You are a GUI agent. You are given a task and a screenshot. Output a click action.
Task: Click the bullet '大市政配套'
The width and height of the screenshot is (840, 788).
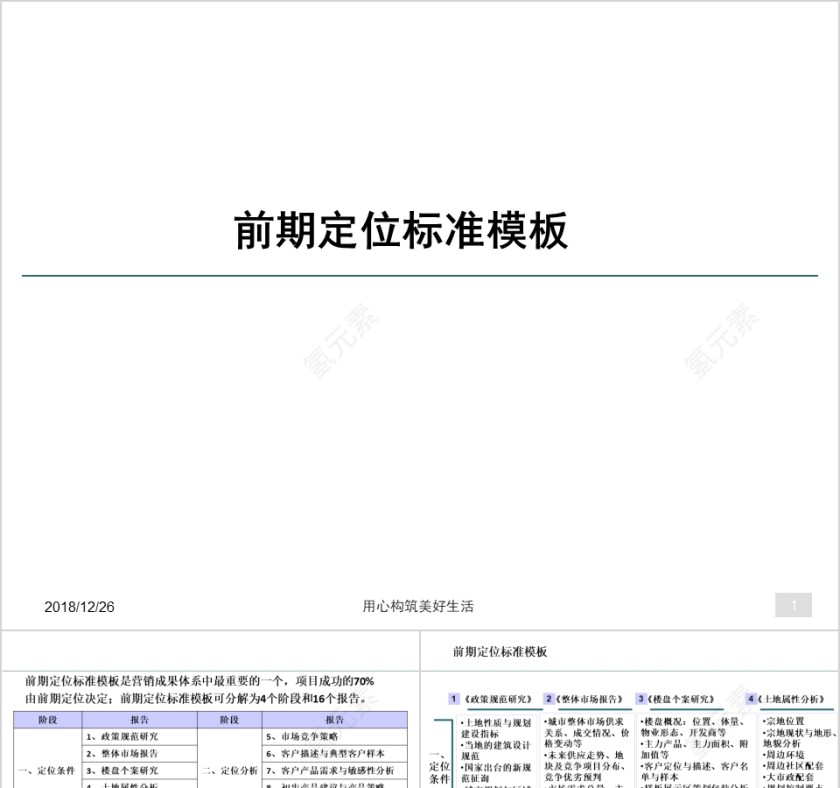coord(788,777)
